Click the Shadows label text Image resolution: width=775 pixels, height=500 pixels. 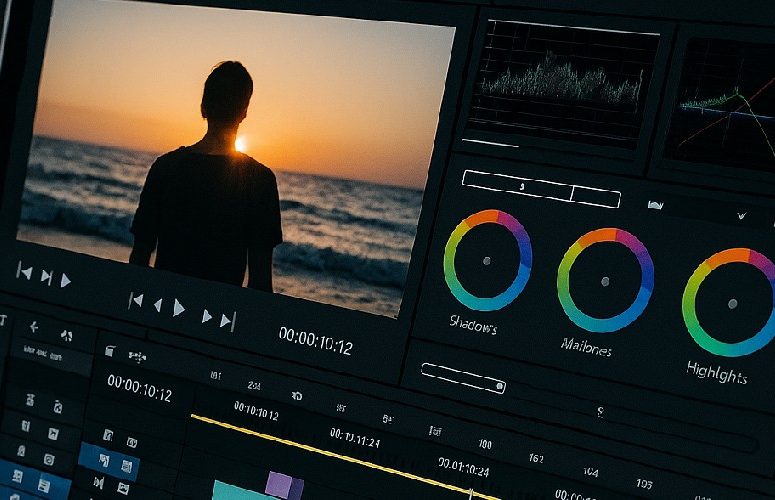(x=473, y=324)
